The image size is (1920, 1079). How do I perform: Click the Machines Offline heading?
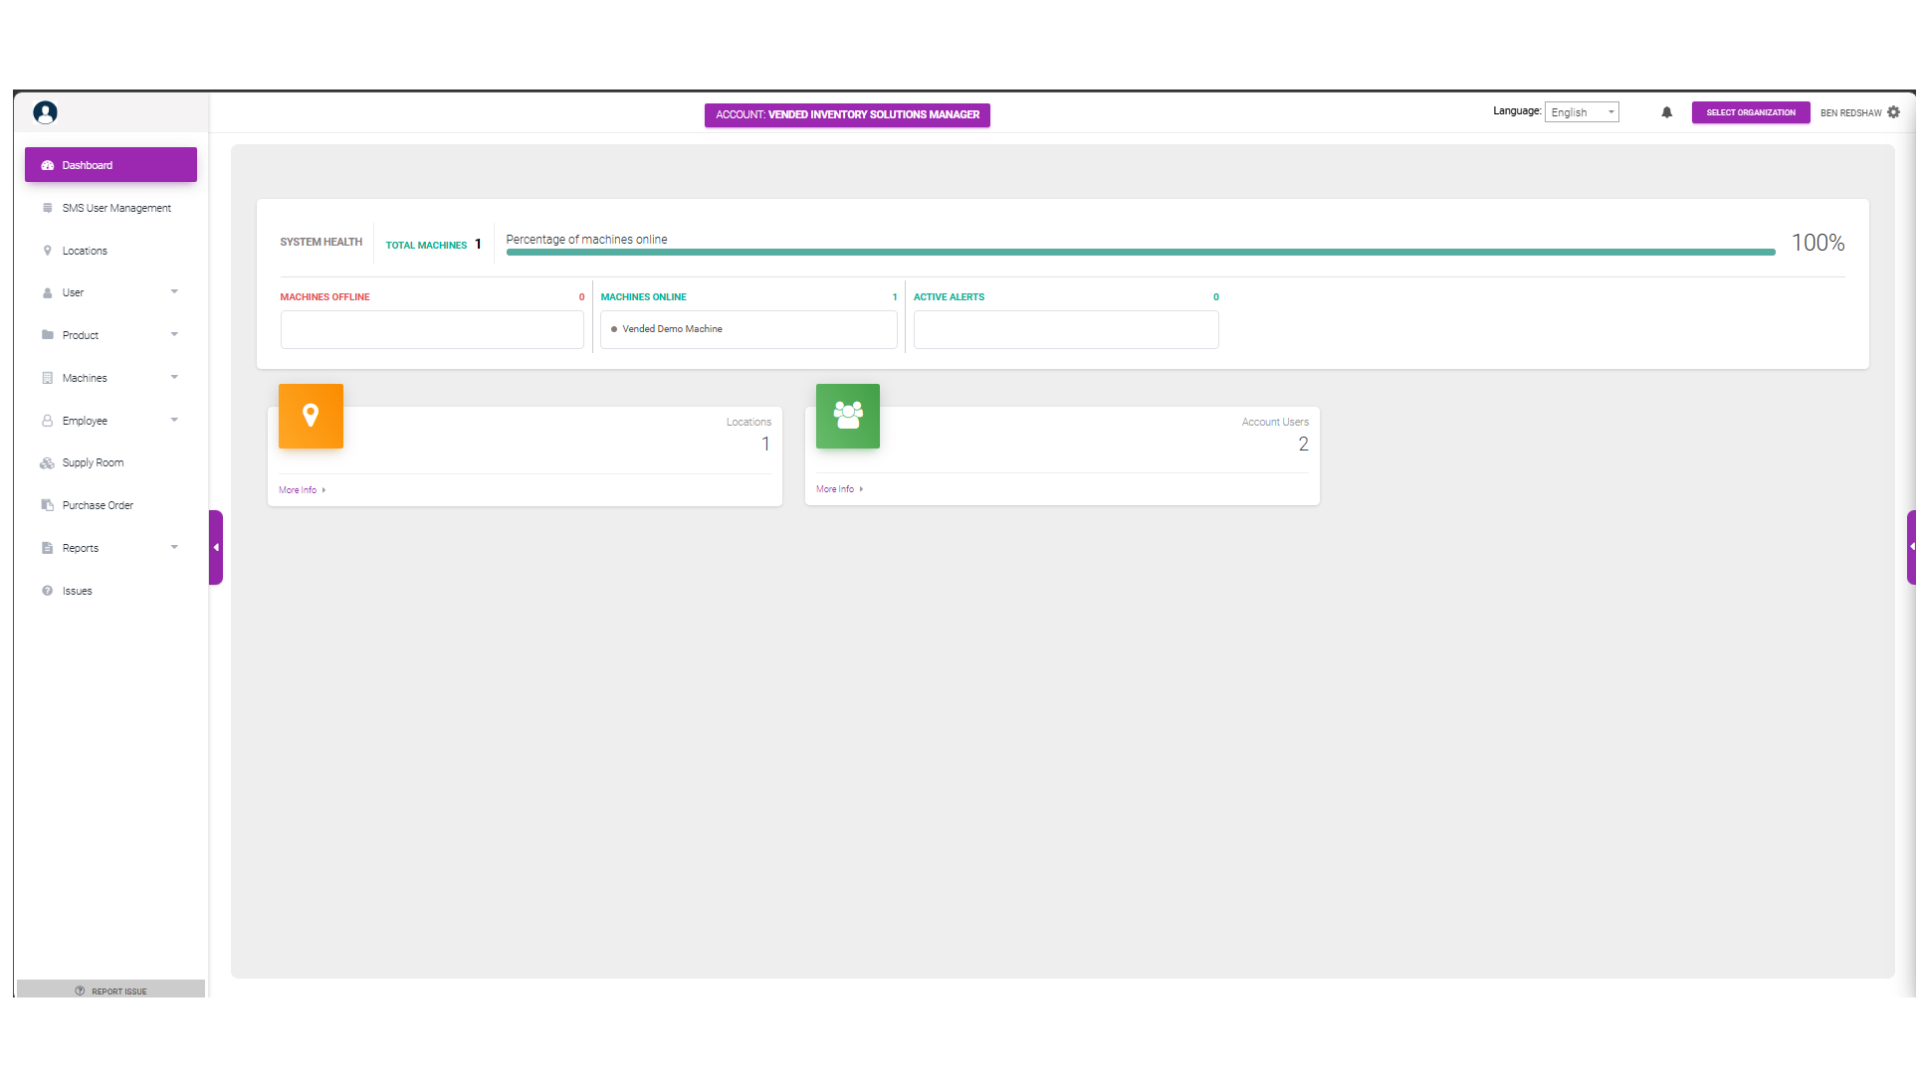tap(325, 297)
